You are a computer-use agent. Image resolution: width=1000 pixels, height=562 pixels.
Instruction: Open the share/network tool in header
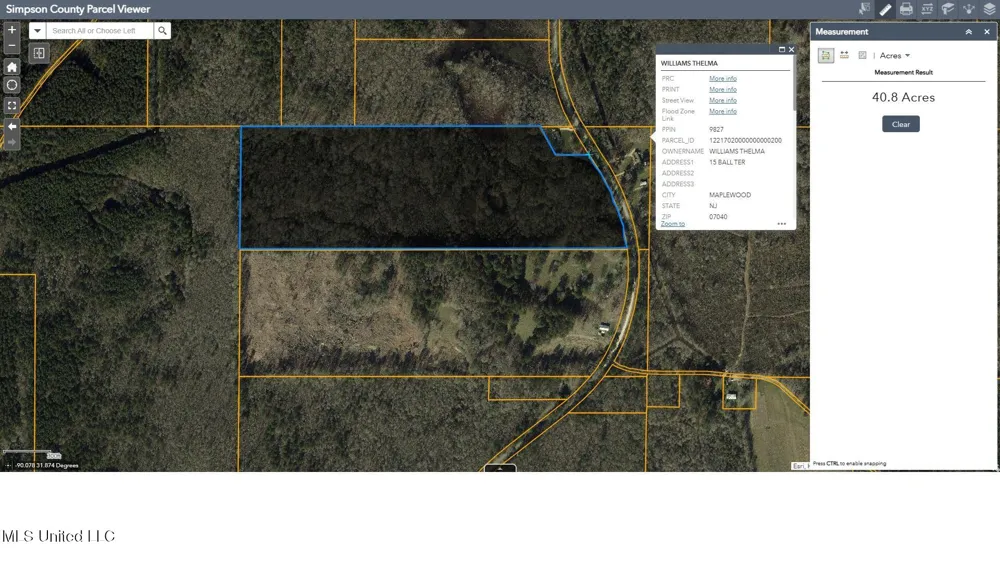point(969,9)
